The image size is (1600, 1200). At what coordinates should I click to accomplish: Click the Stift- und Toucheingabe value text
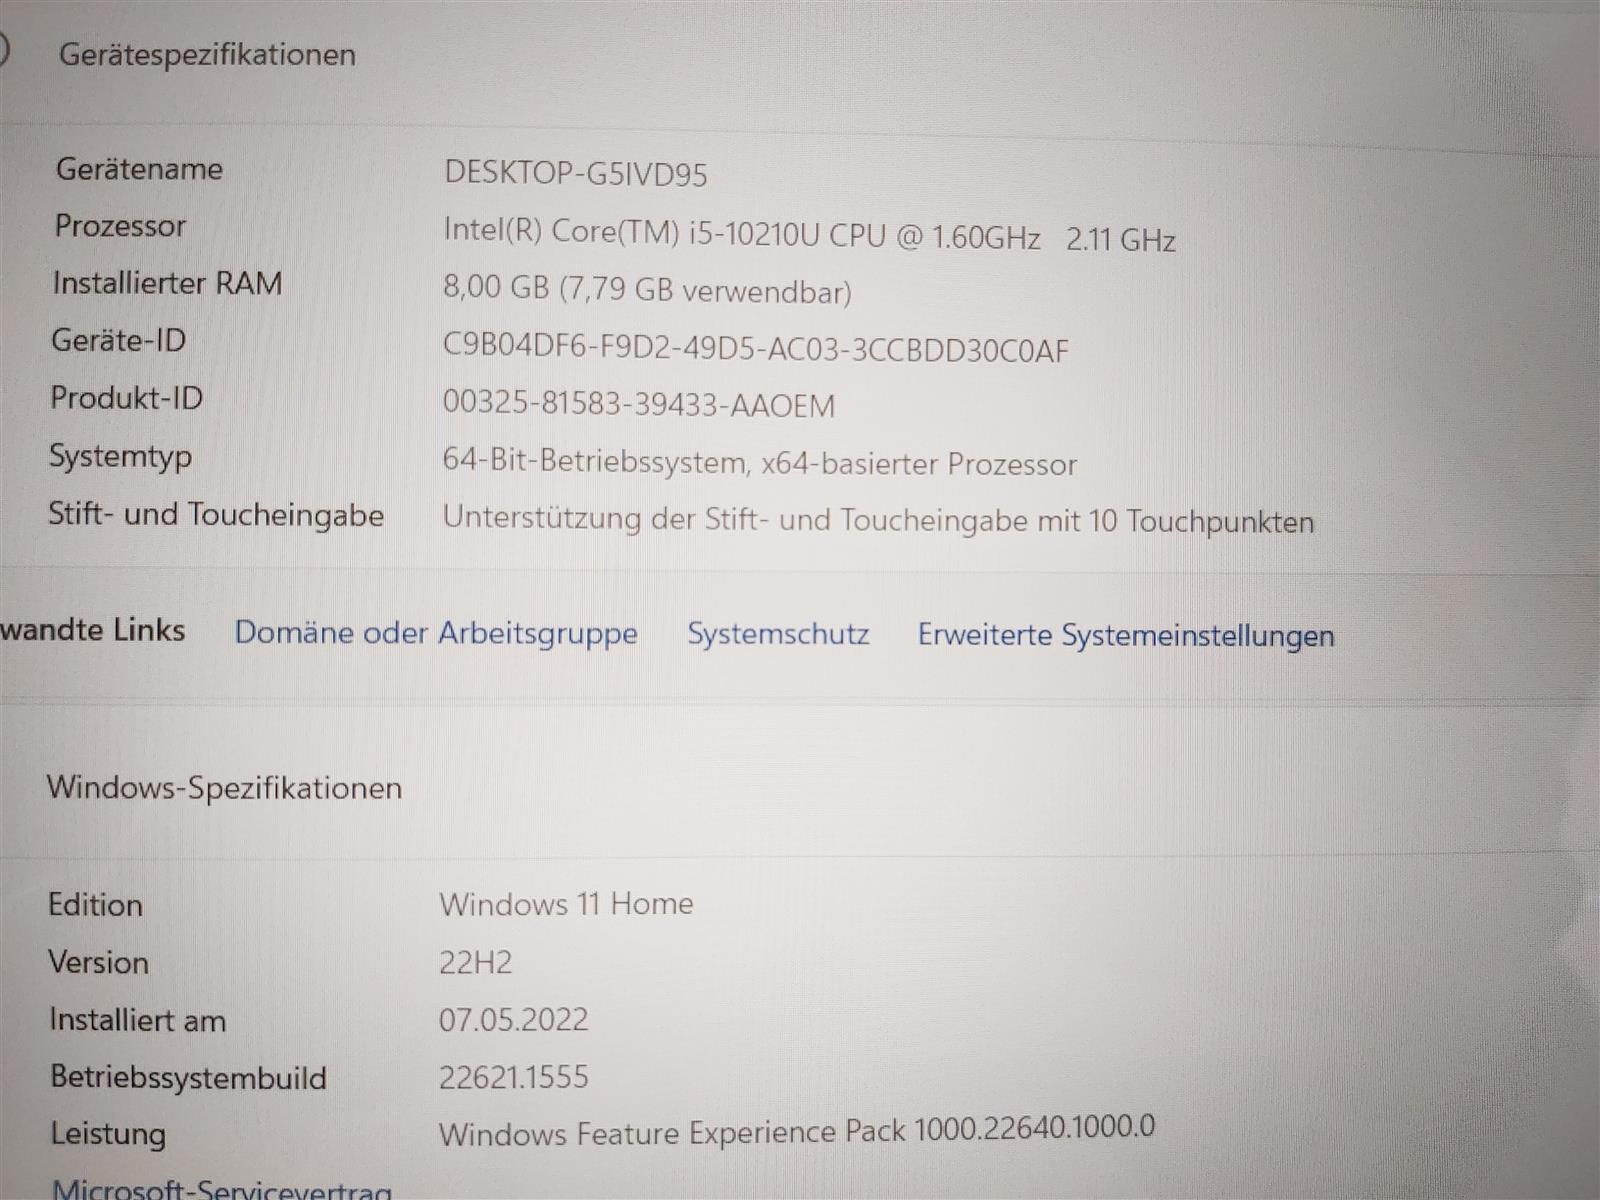(877, 520)
